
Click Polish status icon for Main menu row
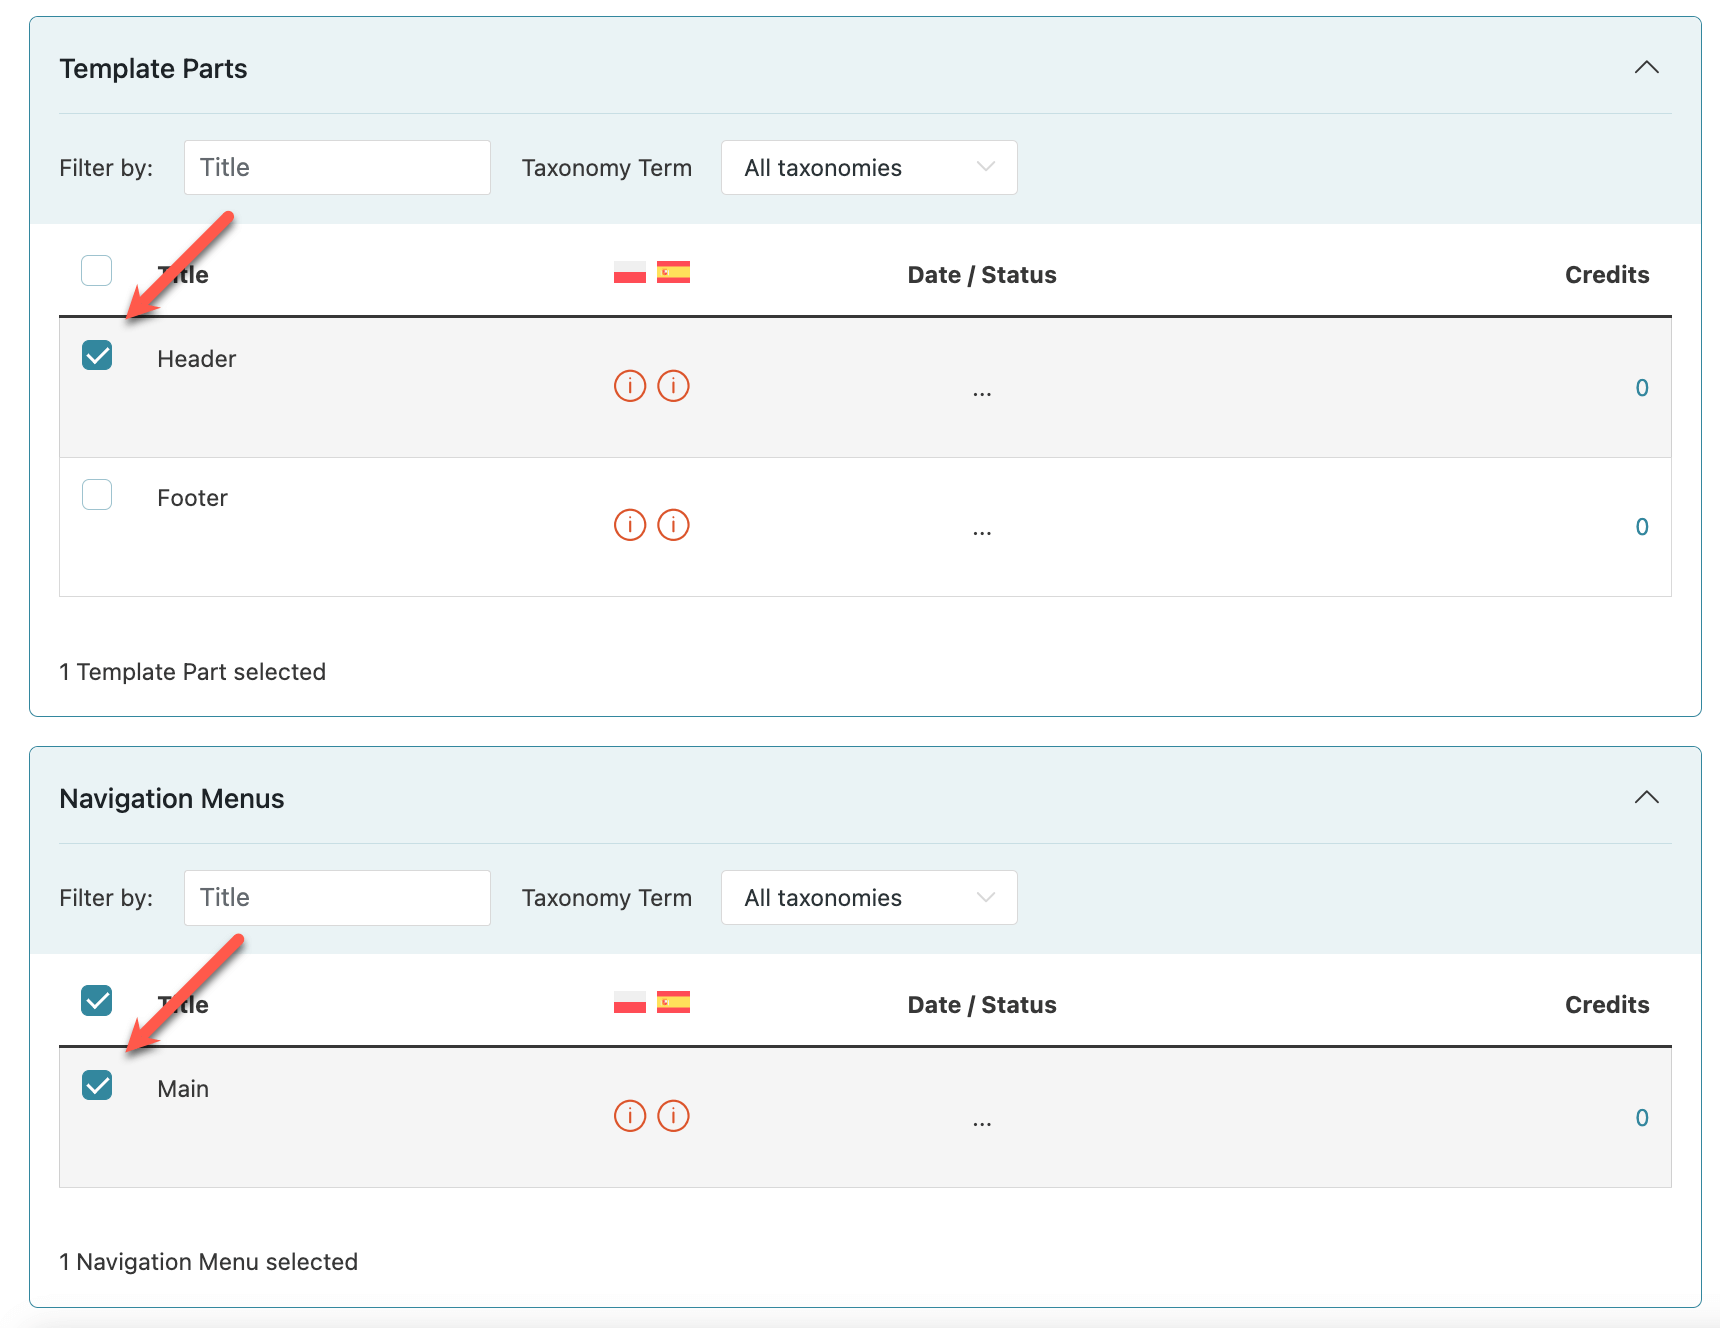[x=629, y=1116]
